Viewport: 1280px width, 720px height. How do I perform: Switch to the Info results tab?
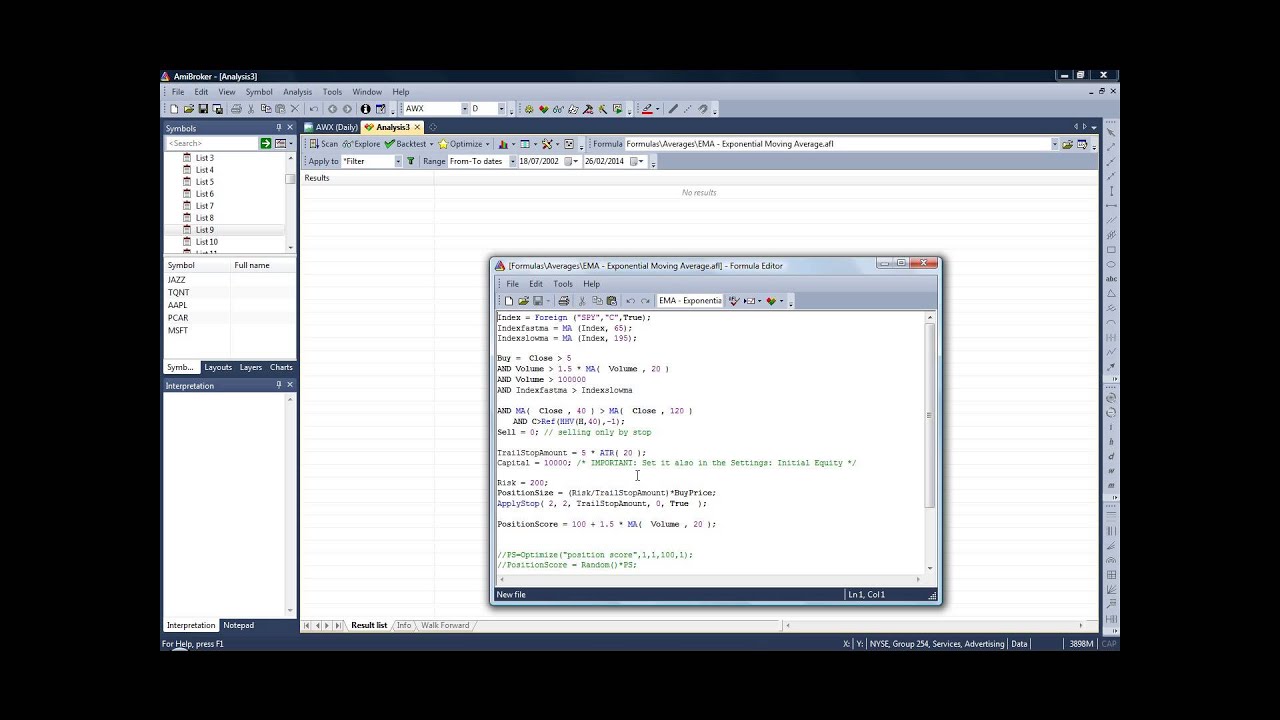pos(404,625)
